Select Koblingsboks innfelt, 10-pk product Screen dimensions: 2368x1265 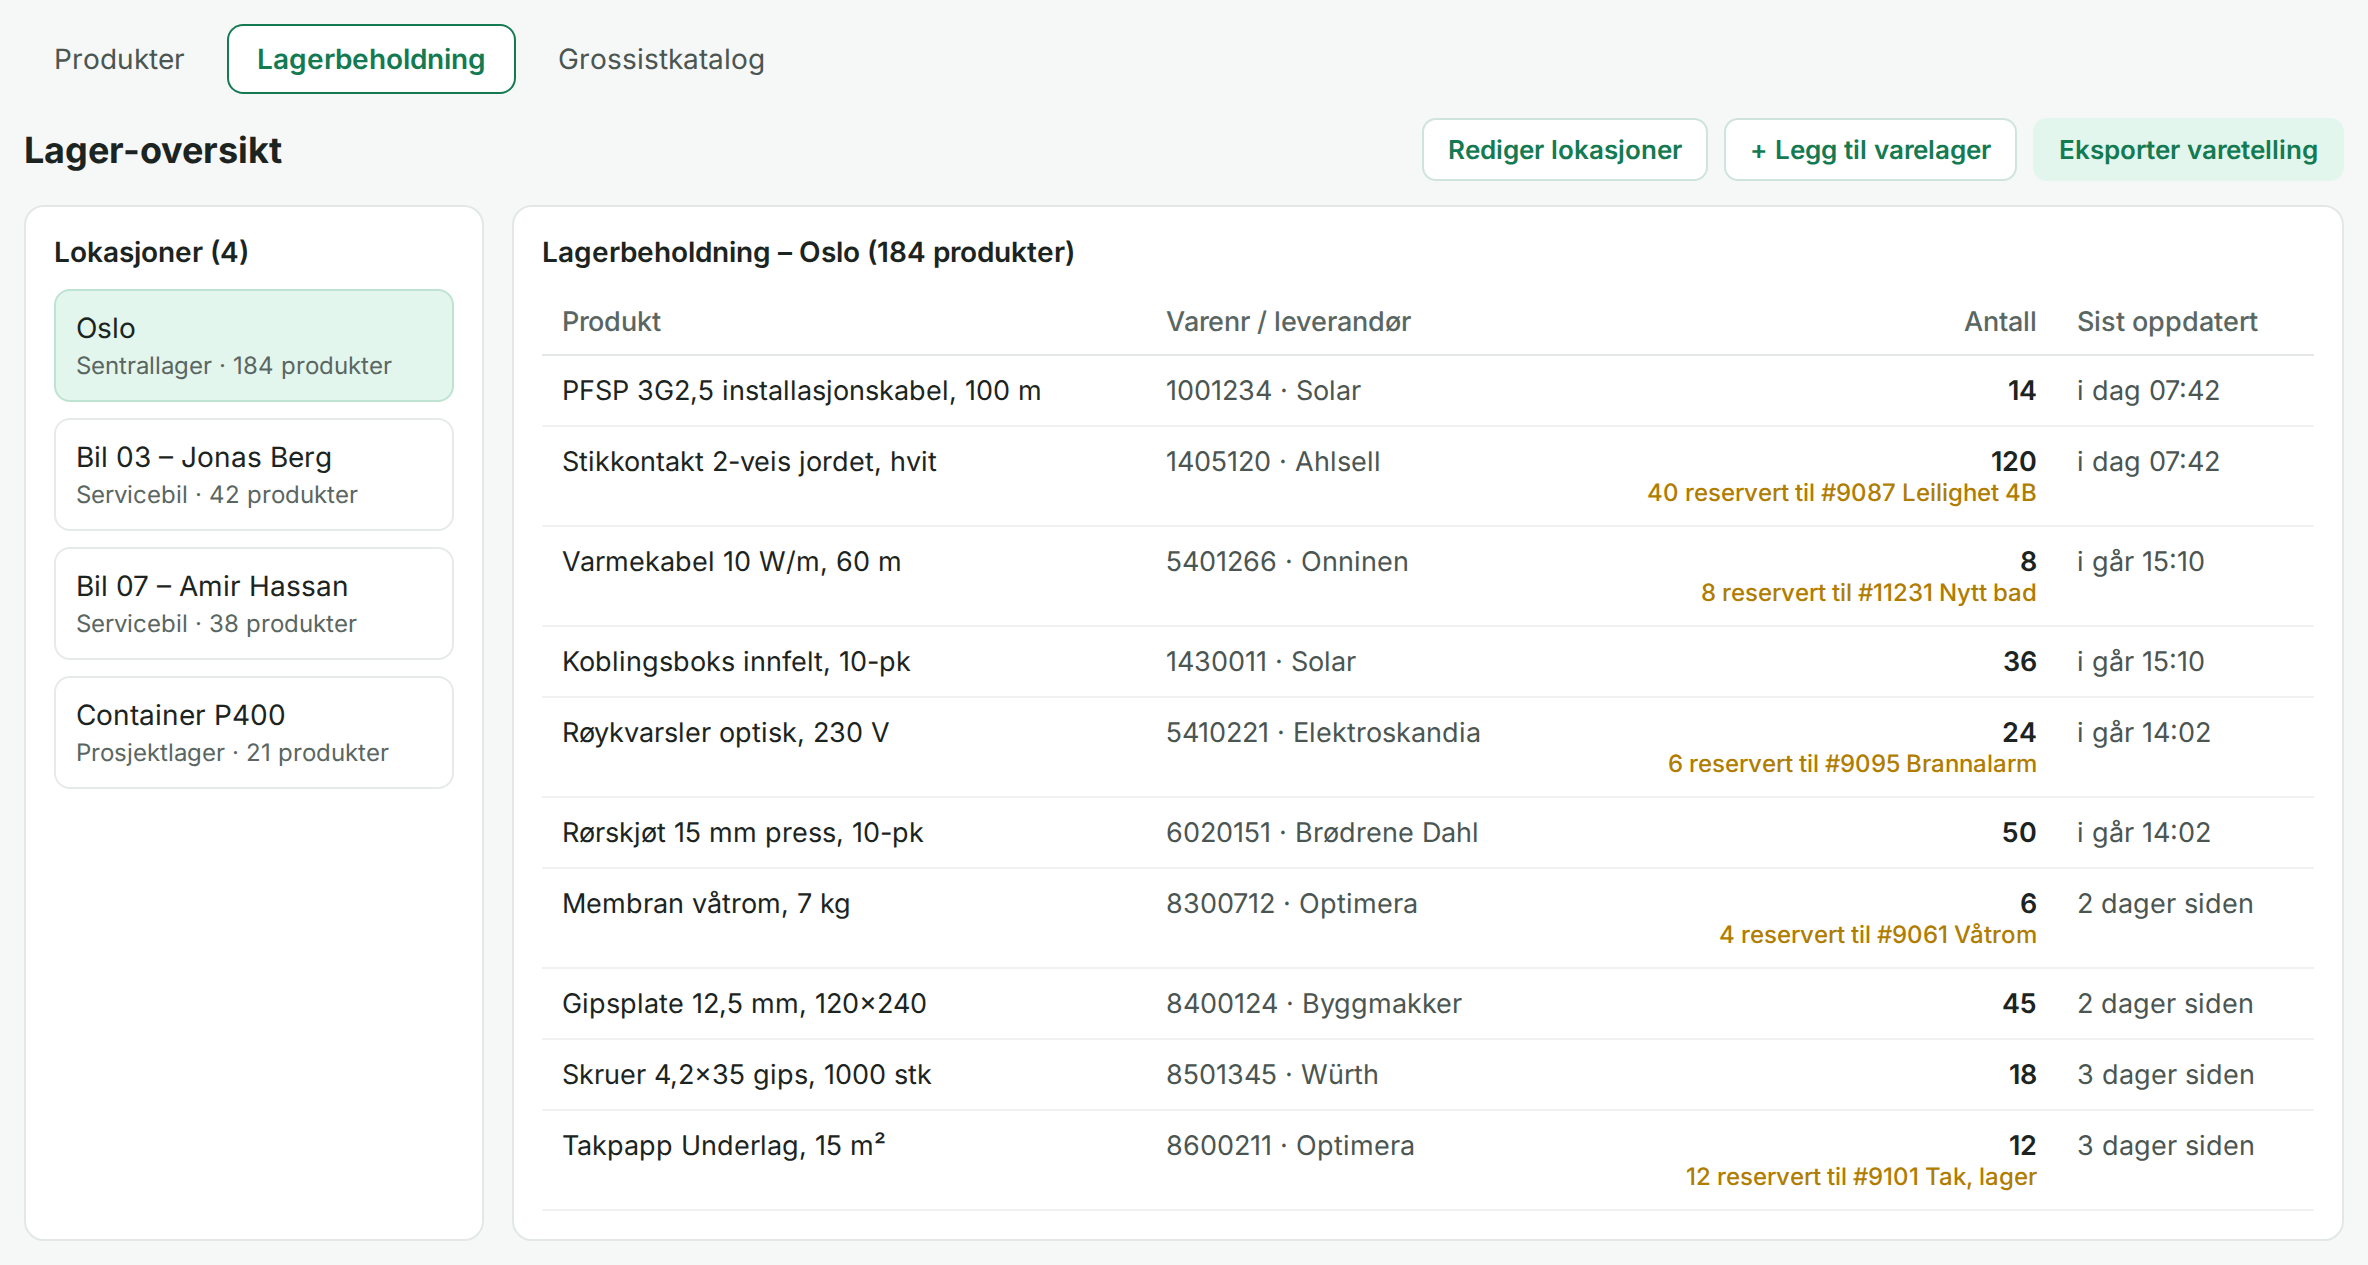pyautogui.click(x=736, y=661)
